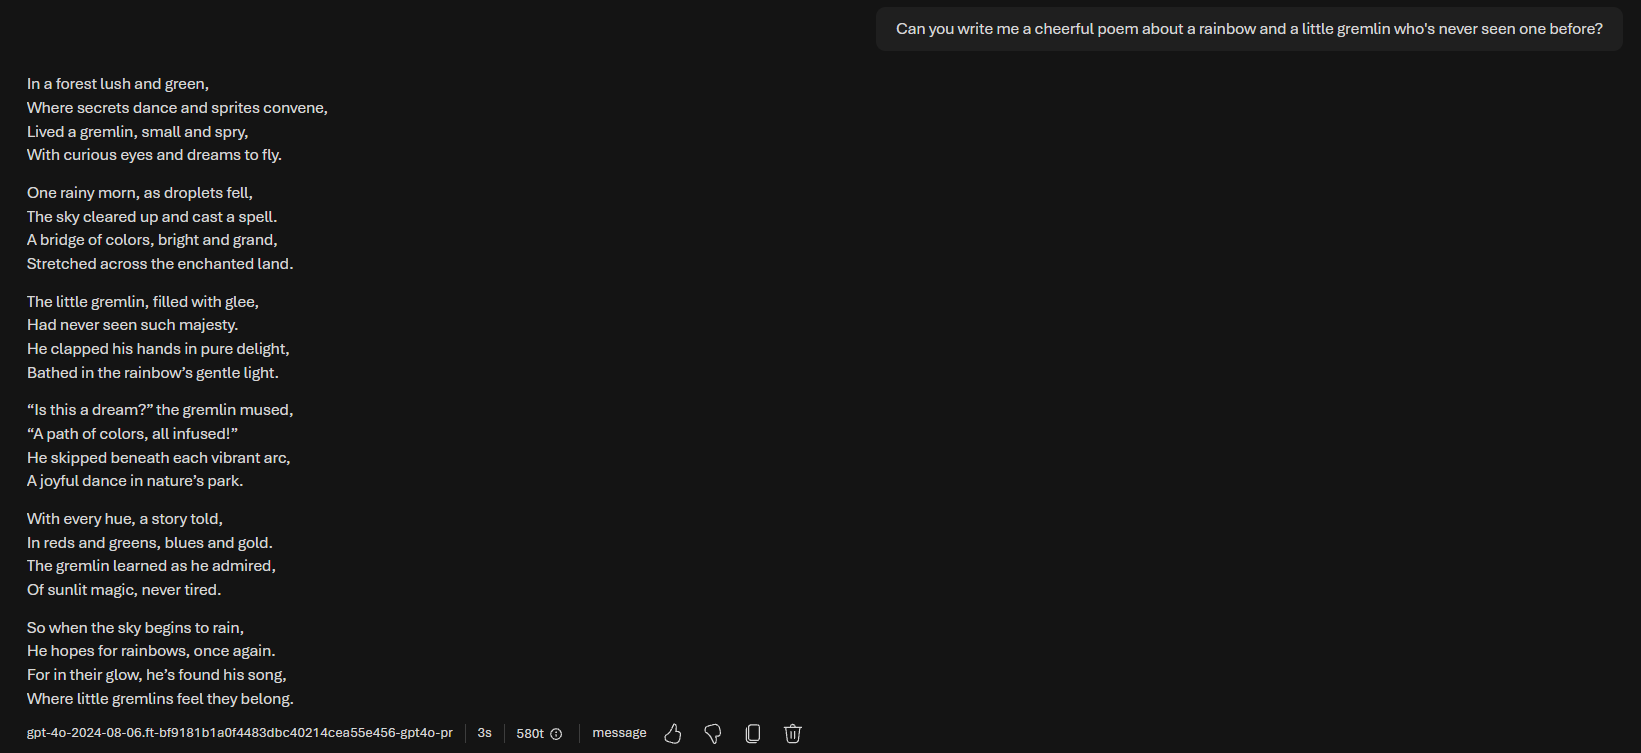Click line 'Where little gremlins feel they belong.'
Screen dimensions: 1641x753
coord(160,699)
